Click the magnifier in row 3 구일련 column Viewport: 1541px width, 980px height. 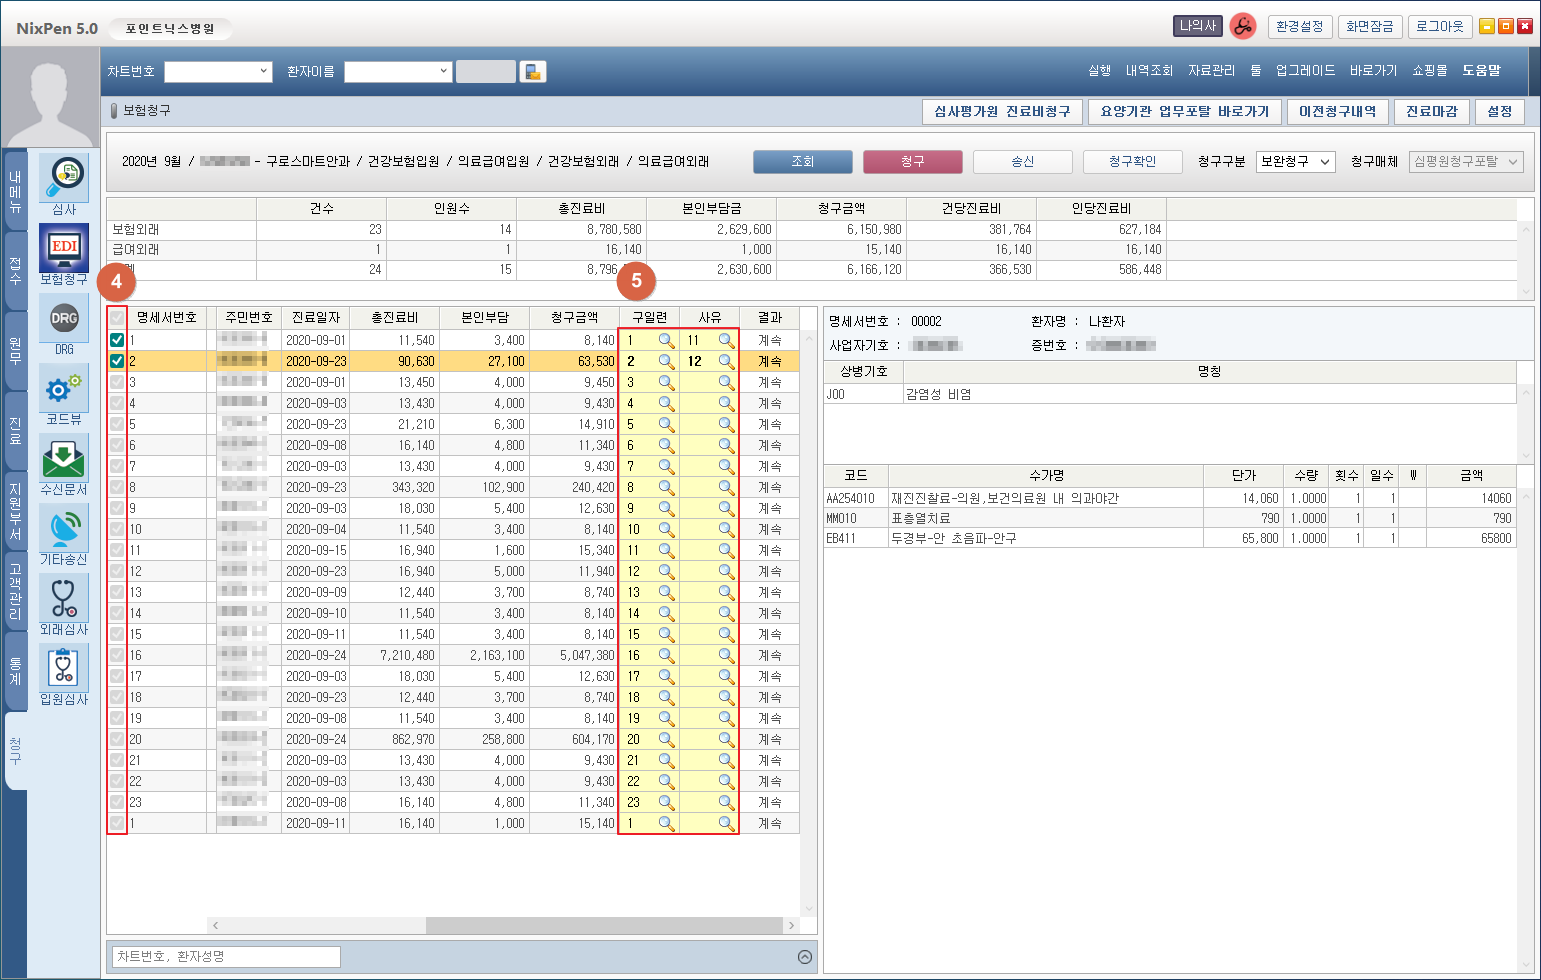pos(666,382)
